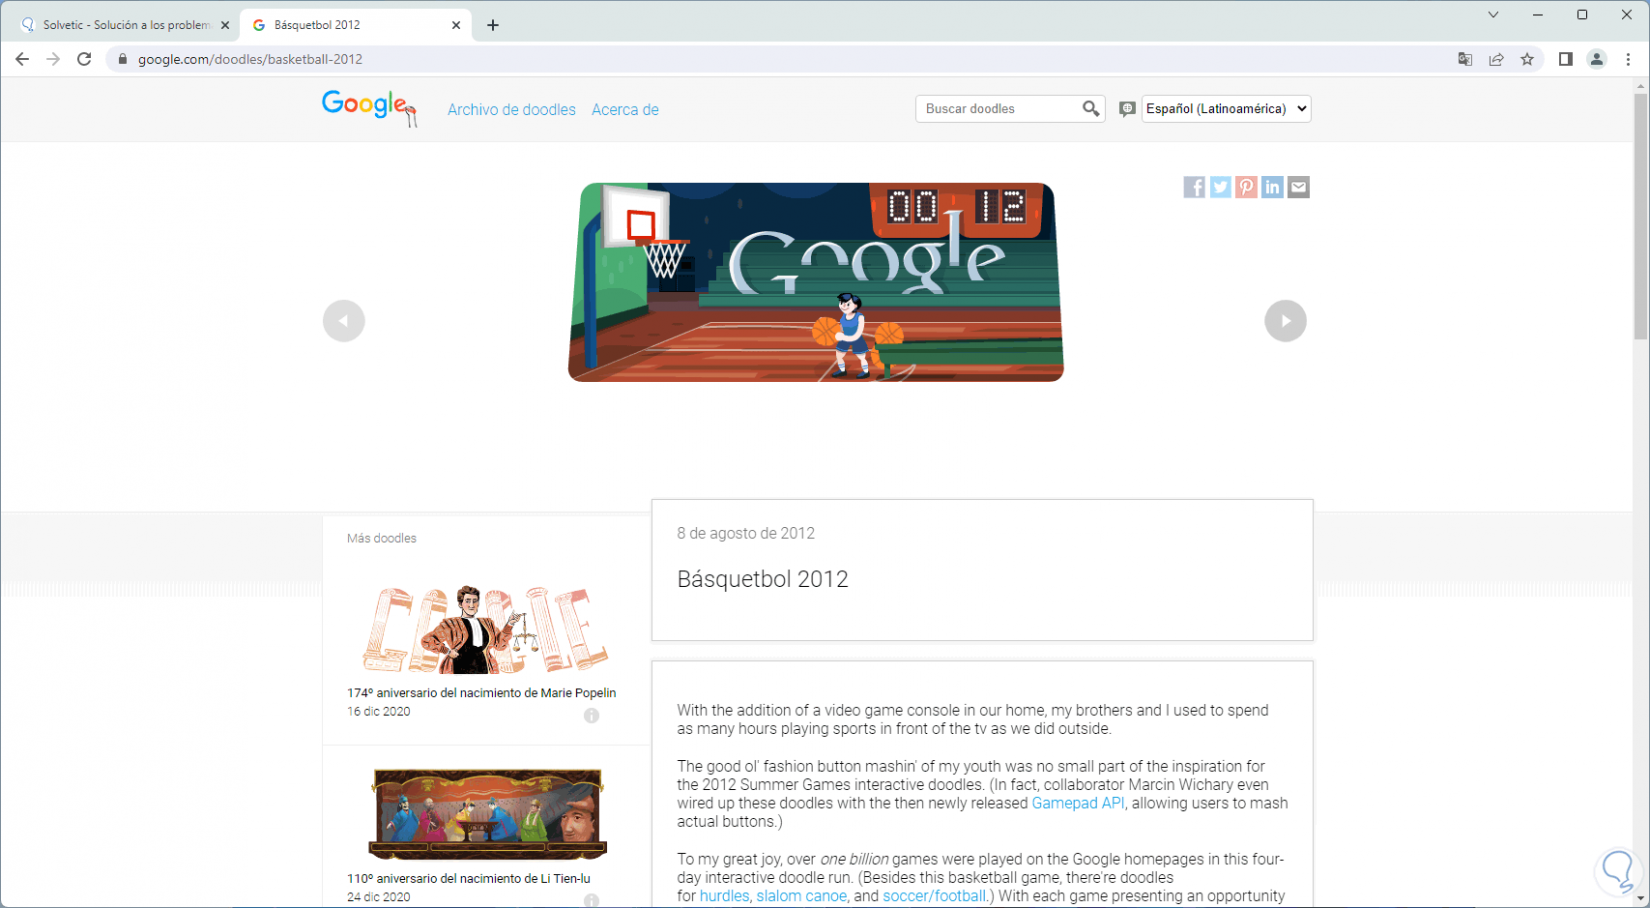Open the soccer/football doodle link
Screen dimensions: 1650x908
[x=934, y=896]
